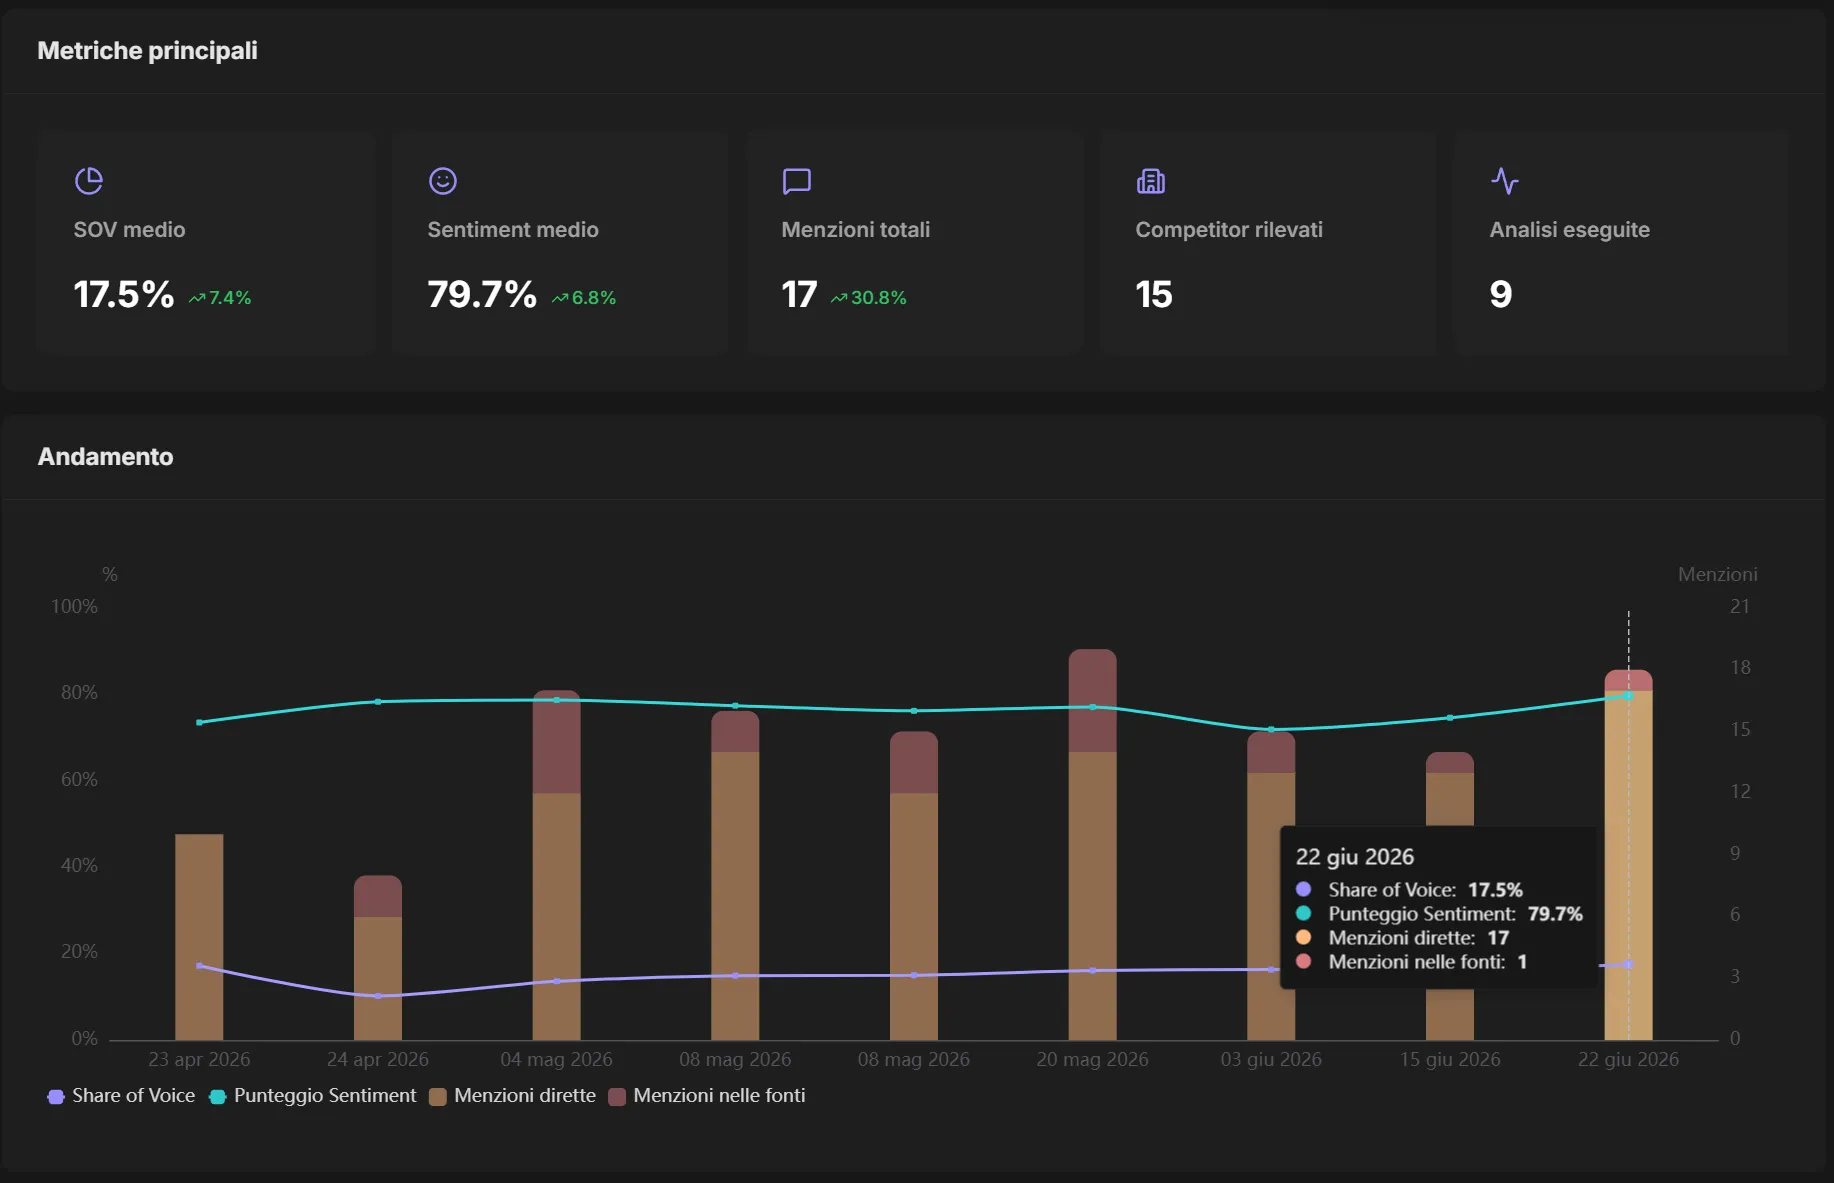This screenshot has height=1183, width=1834.
Task: Click the sentiment line point at 24 apr 2026
Action: pos(378,702)
